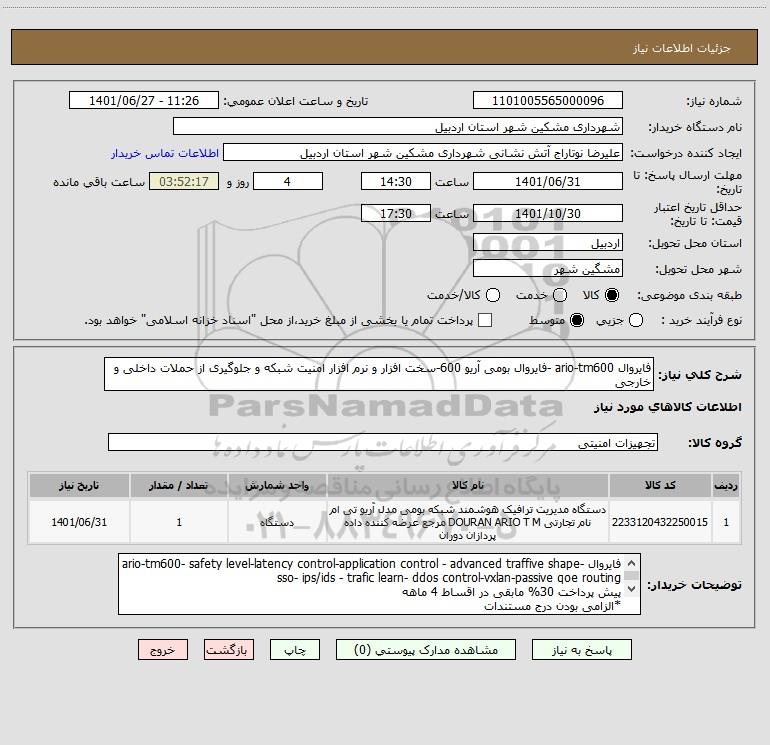Open the اطلاعات تماس خریدار link
Screen dimensions: 770x745
coord(165,153)
